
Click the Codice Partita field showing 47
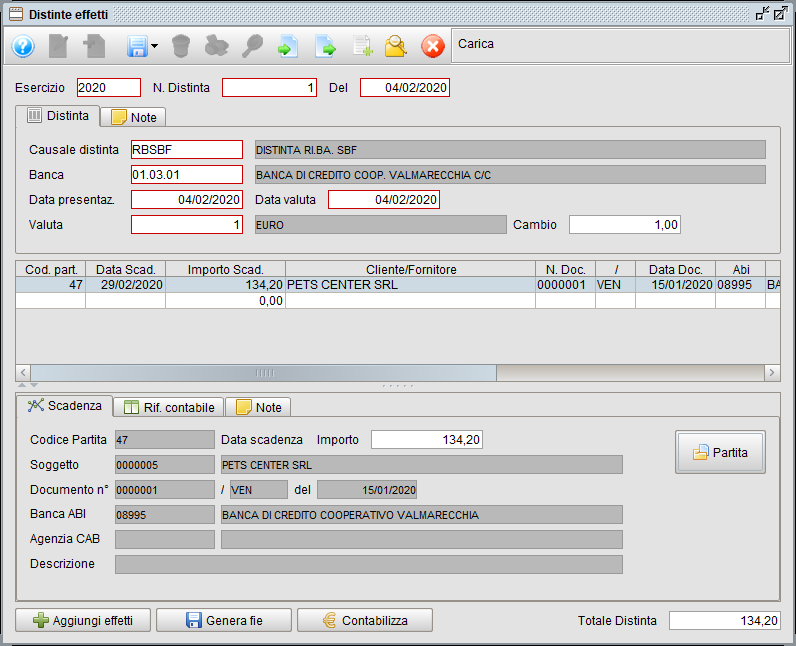pos(164,439)
